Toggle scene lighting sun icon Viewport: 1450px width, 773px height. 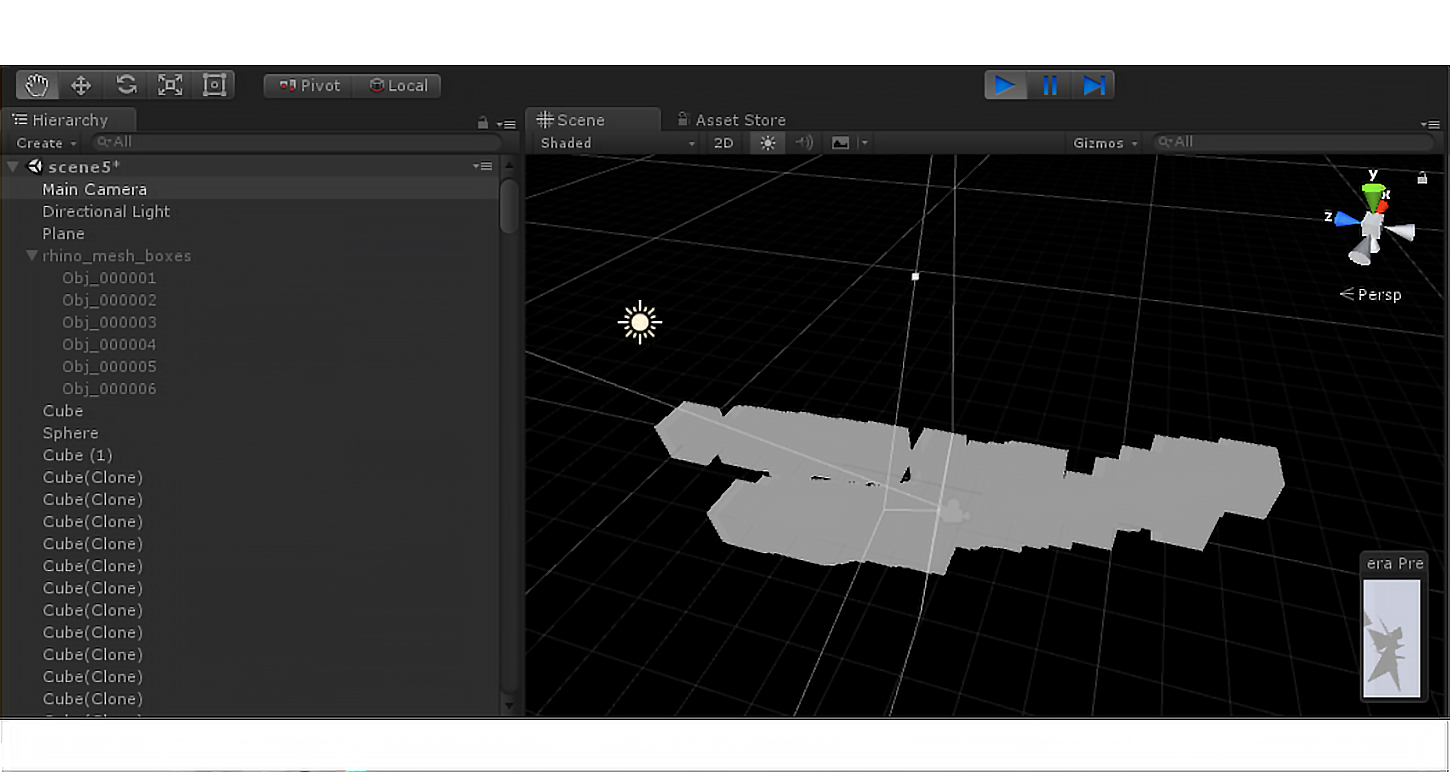point(767,143)
